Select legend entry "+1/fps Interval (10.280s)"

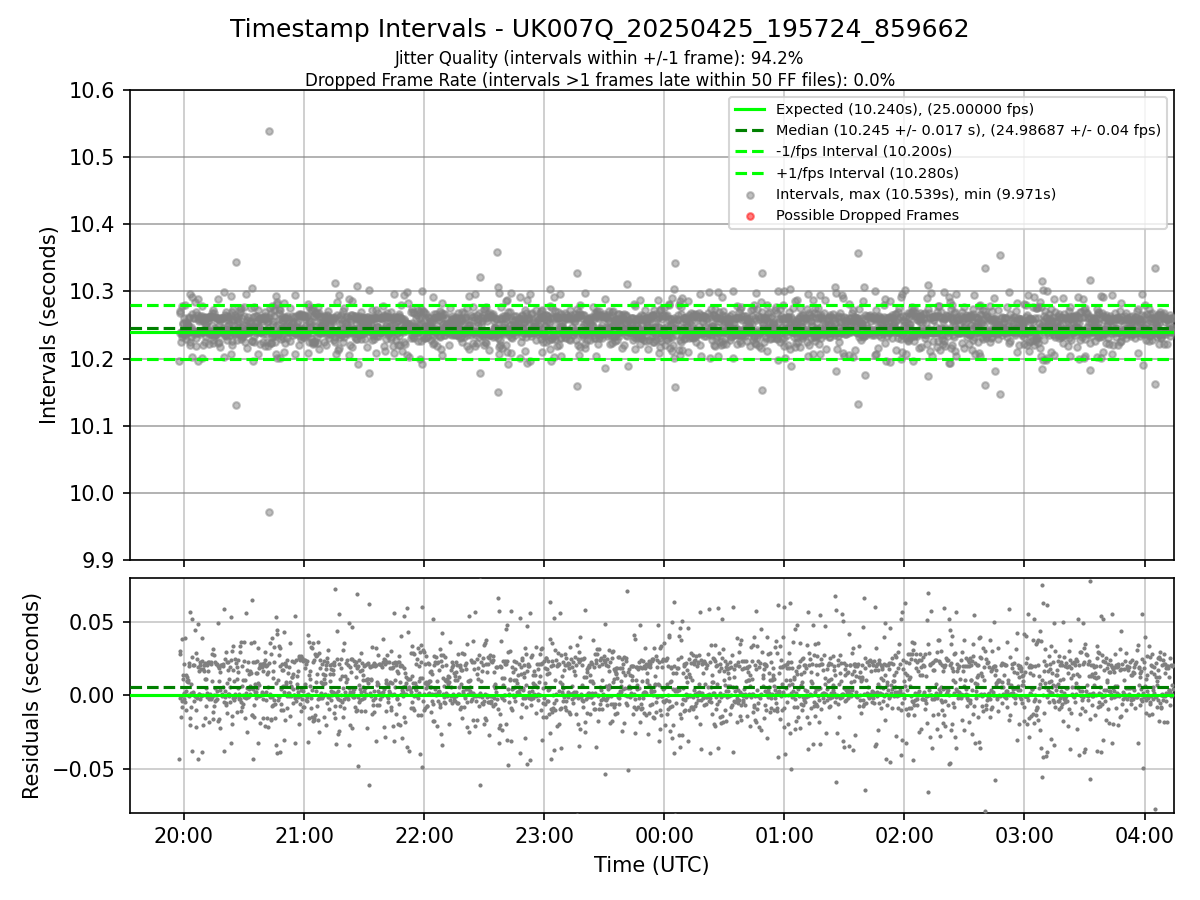[x=866, y=172]
